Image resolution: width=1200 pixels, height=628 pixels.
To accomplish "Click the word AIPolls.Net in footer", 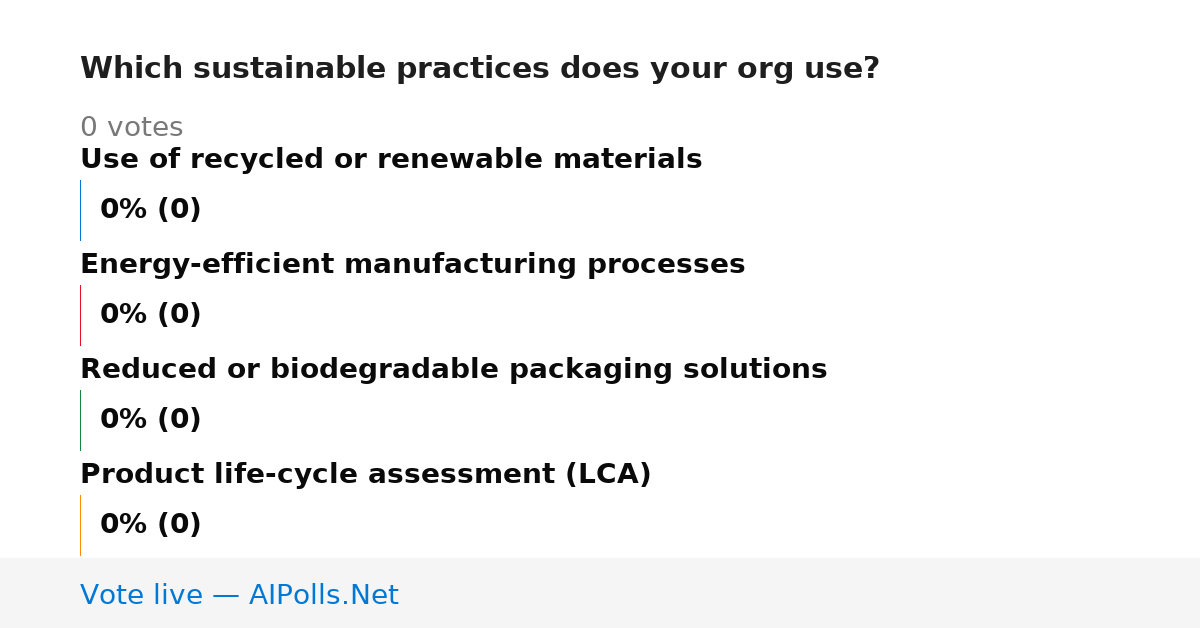I will point(323,595).
